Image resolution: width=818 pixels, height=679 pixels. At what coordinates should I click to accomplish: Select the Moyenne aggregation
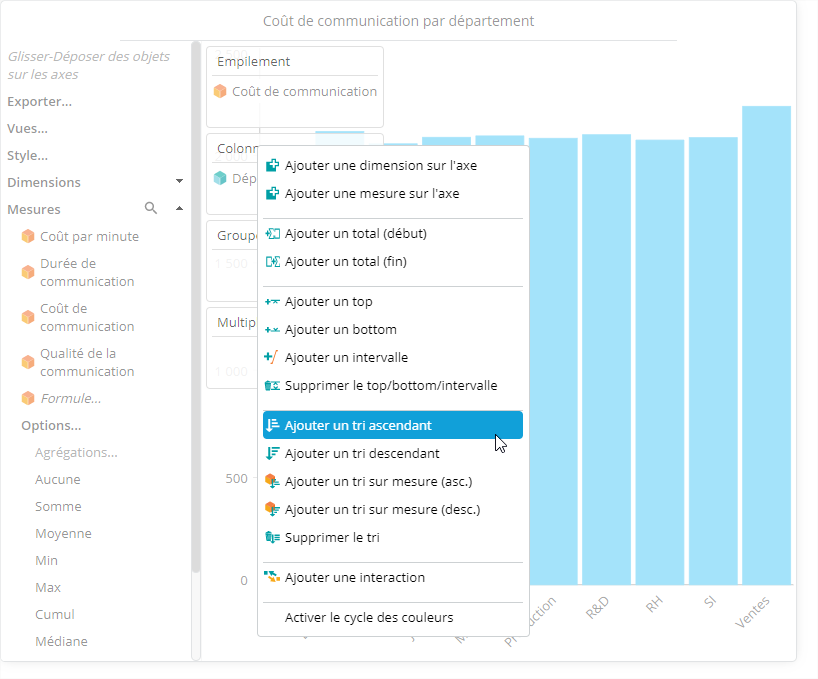point(63,533)
